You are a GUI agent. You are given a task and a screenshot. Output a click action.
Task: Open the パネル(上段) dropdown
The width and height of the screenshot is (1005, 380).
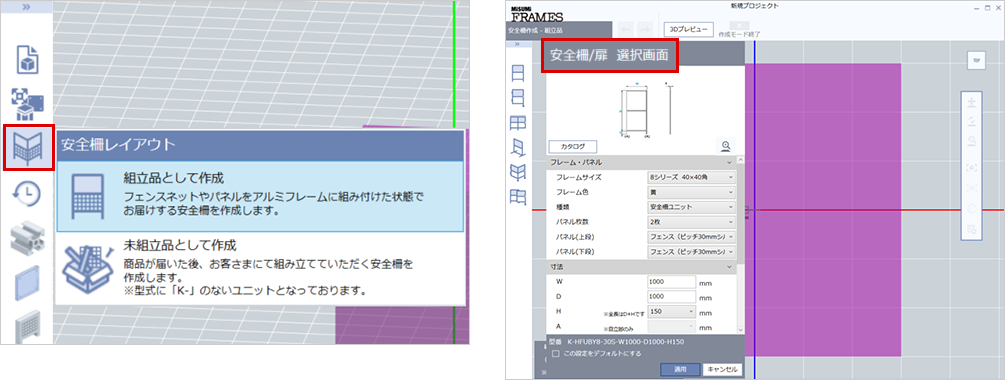point(691,236)
